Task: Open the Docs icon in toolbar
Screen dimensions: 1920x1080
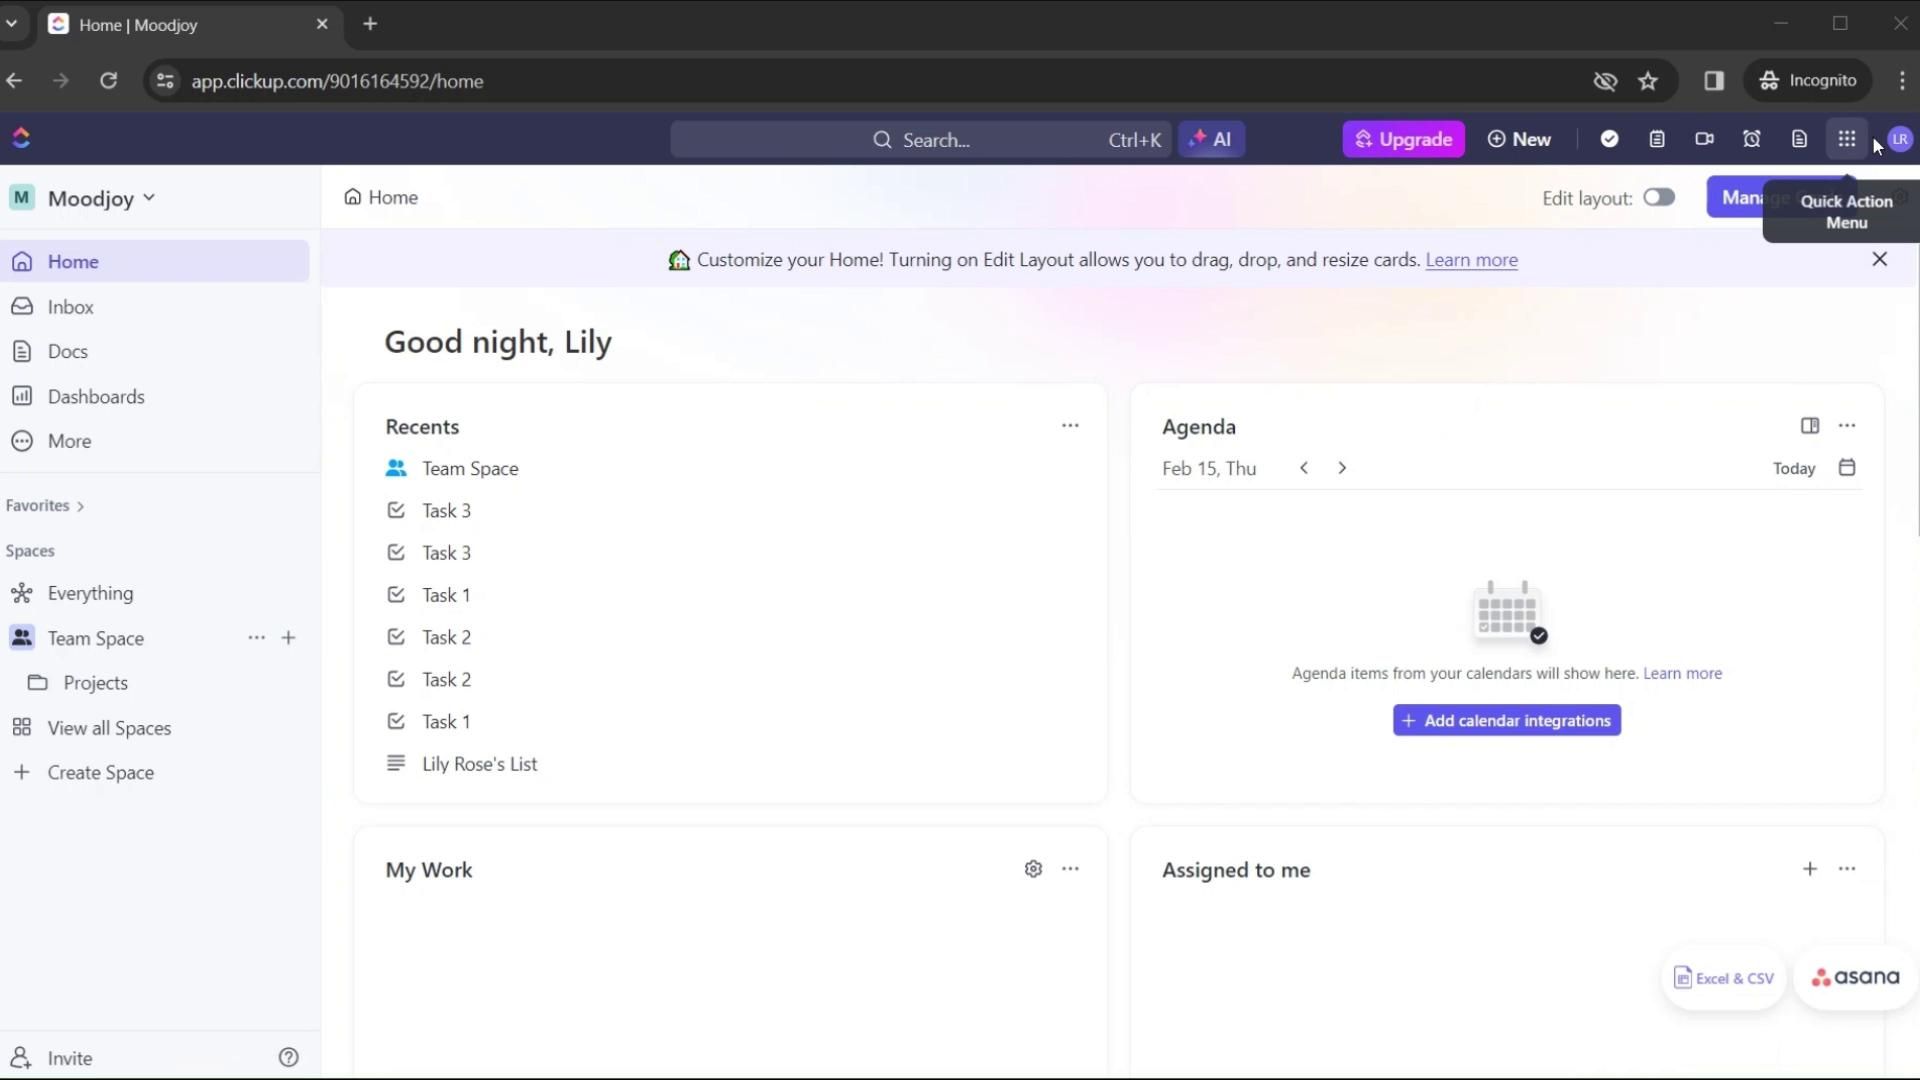Action: click(x=1799, y=140)
